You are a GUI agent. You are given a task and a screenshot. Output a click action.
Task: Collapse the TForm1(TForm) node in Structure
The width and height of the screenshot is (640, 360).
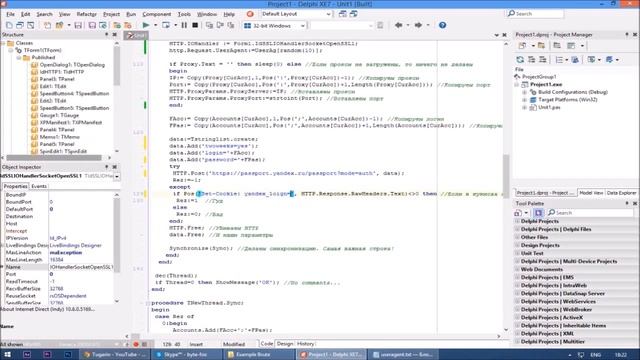click(x=11, y=50)
